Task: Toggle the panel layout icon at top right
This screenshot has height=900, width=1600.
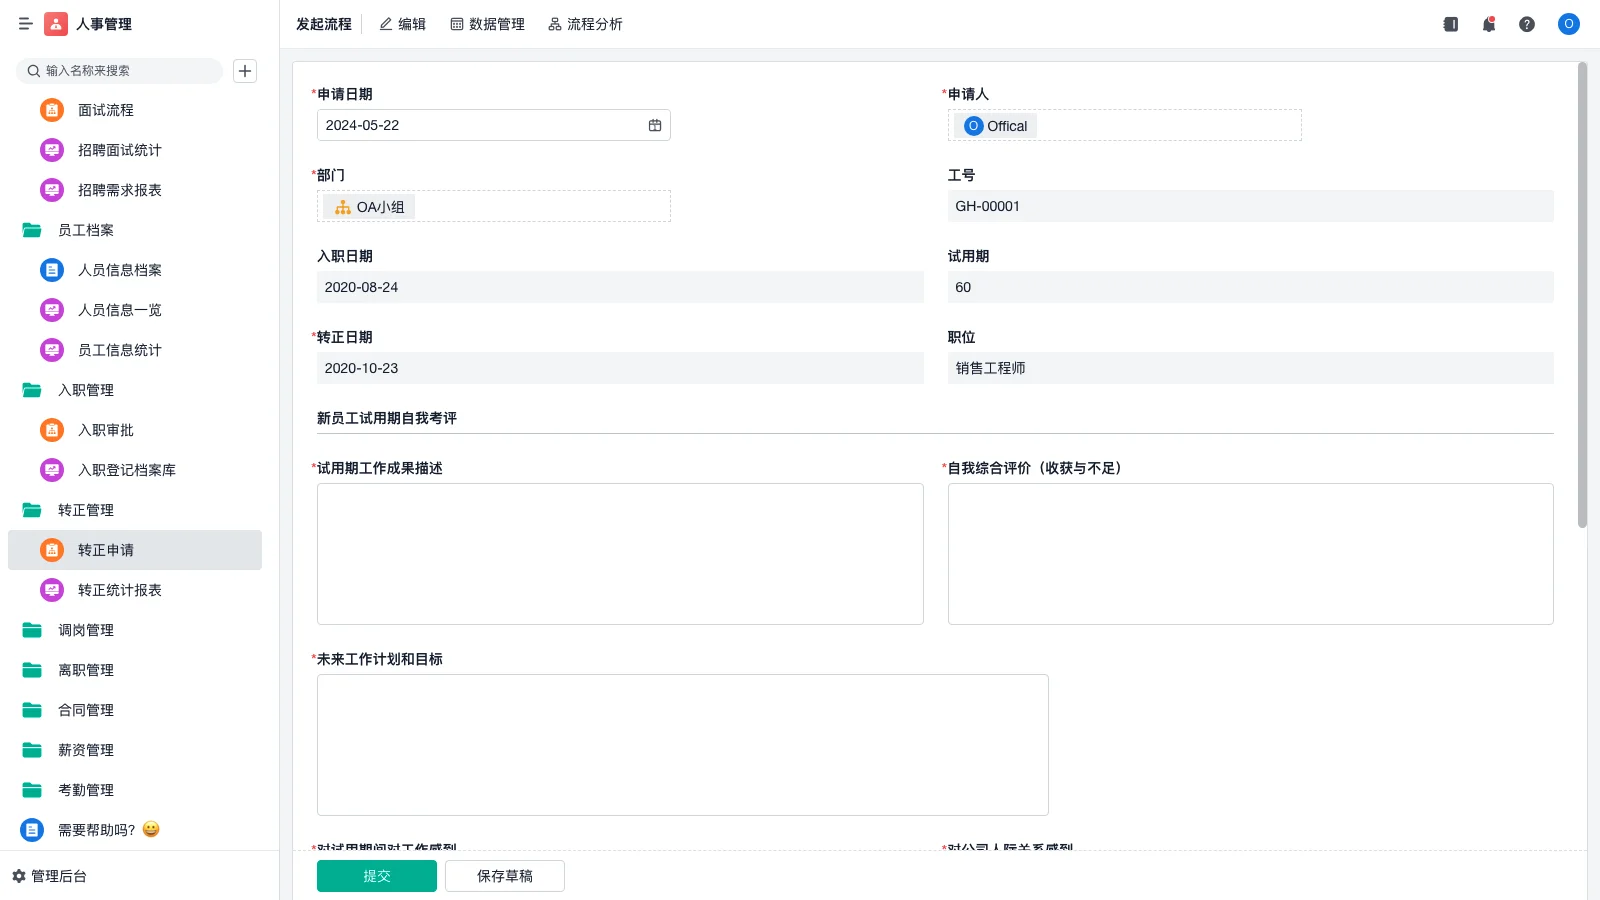Action: point(1449,24)
